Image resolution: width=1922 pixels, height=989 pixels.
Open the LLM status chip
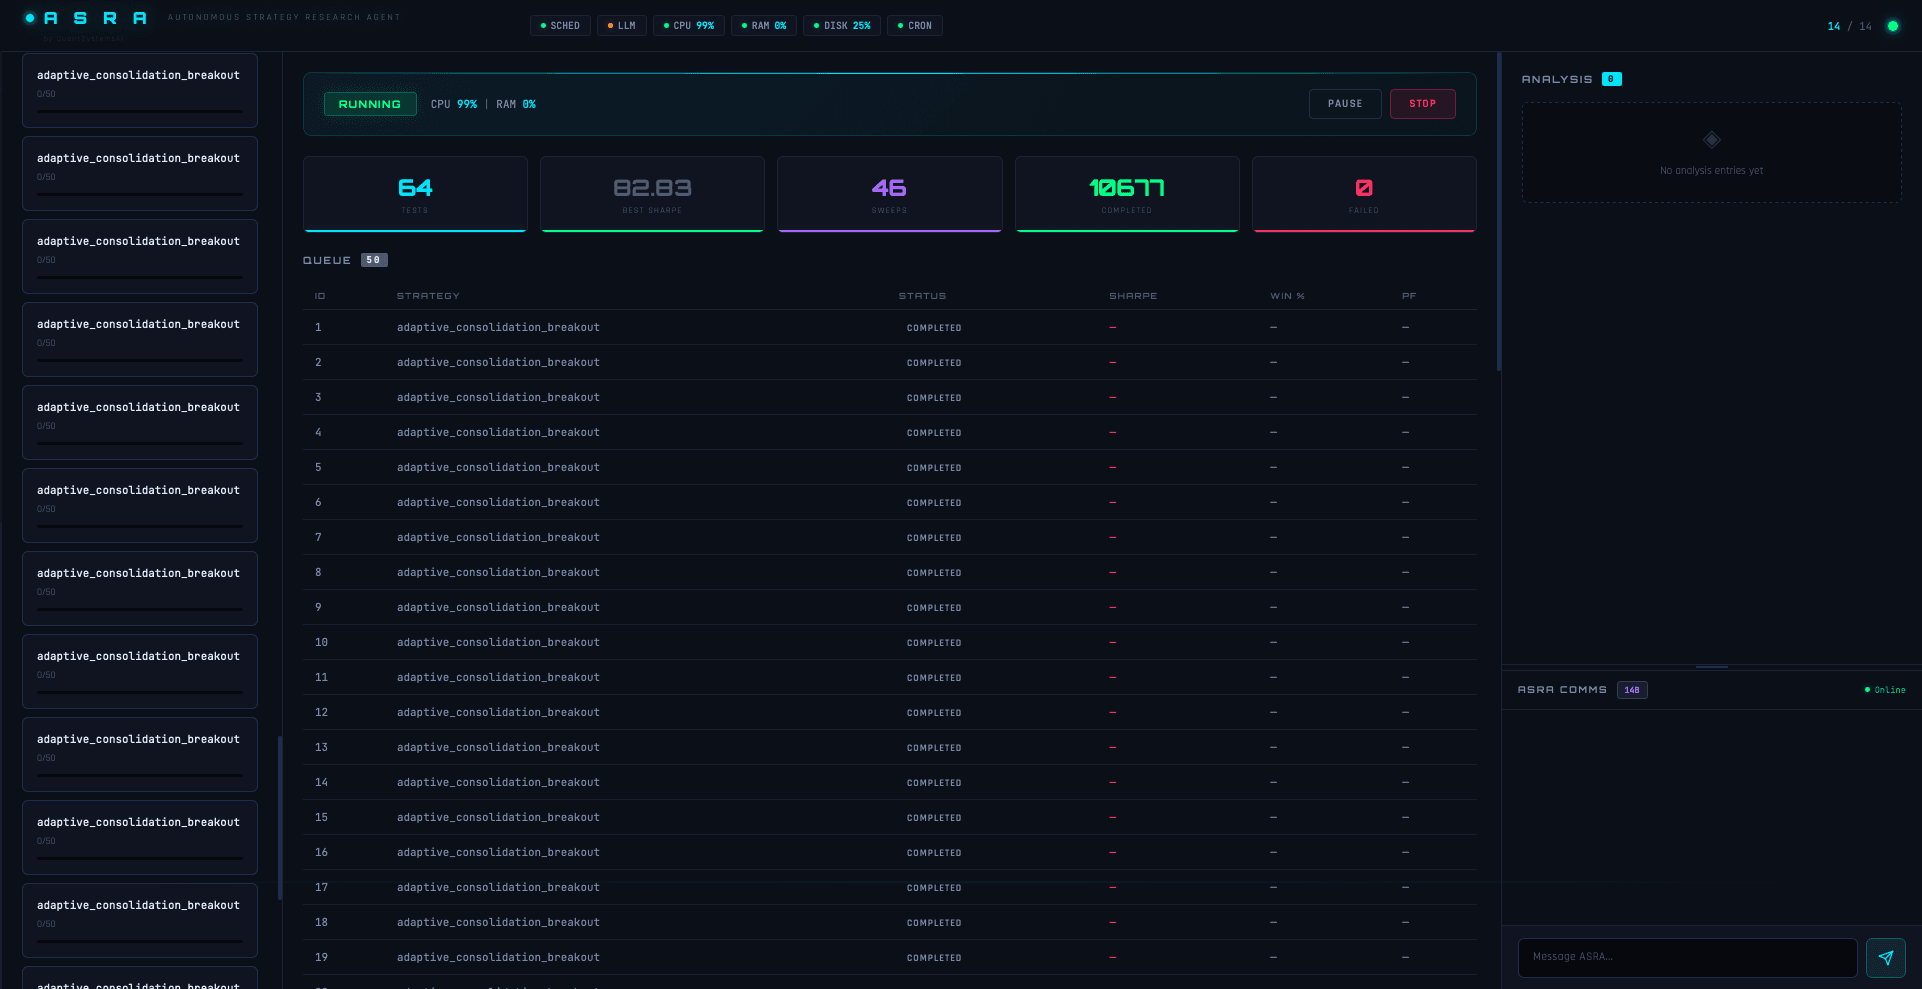(x=621, y=26)
